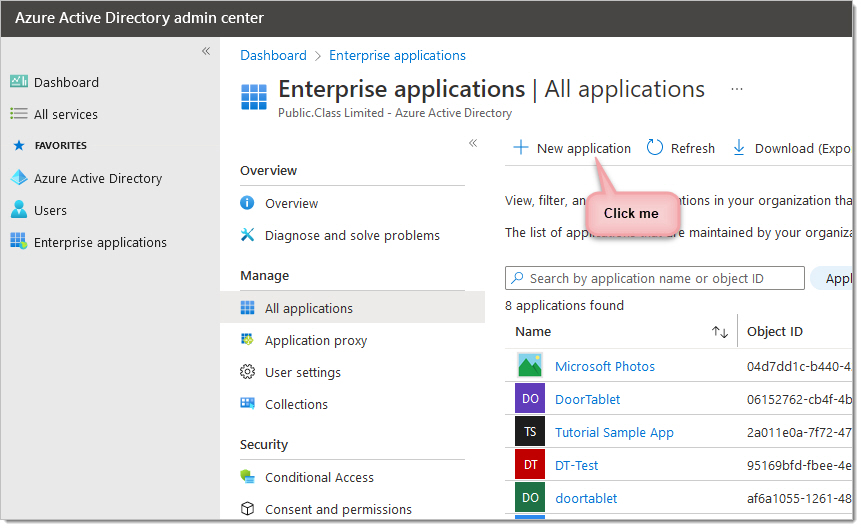Click the Conditional Access shield icon

tap(248, 477)
